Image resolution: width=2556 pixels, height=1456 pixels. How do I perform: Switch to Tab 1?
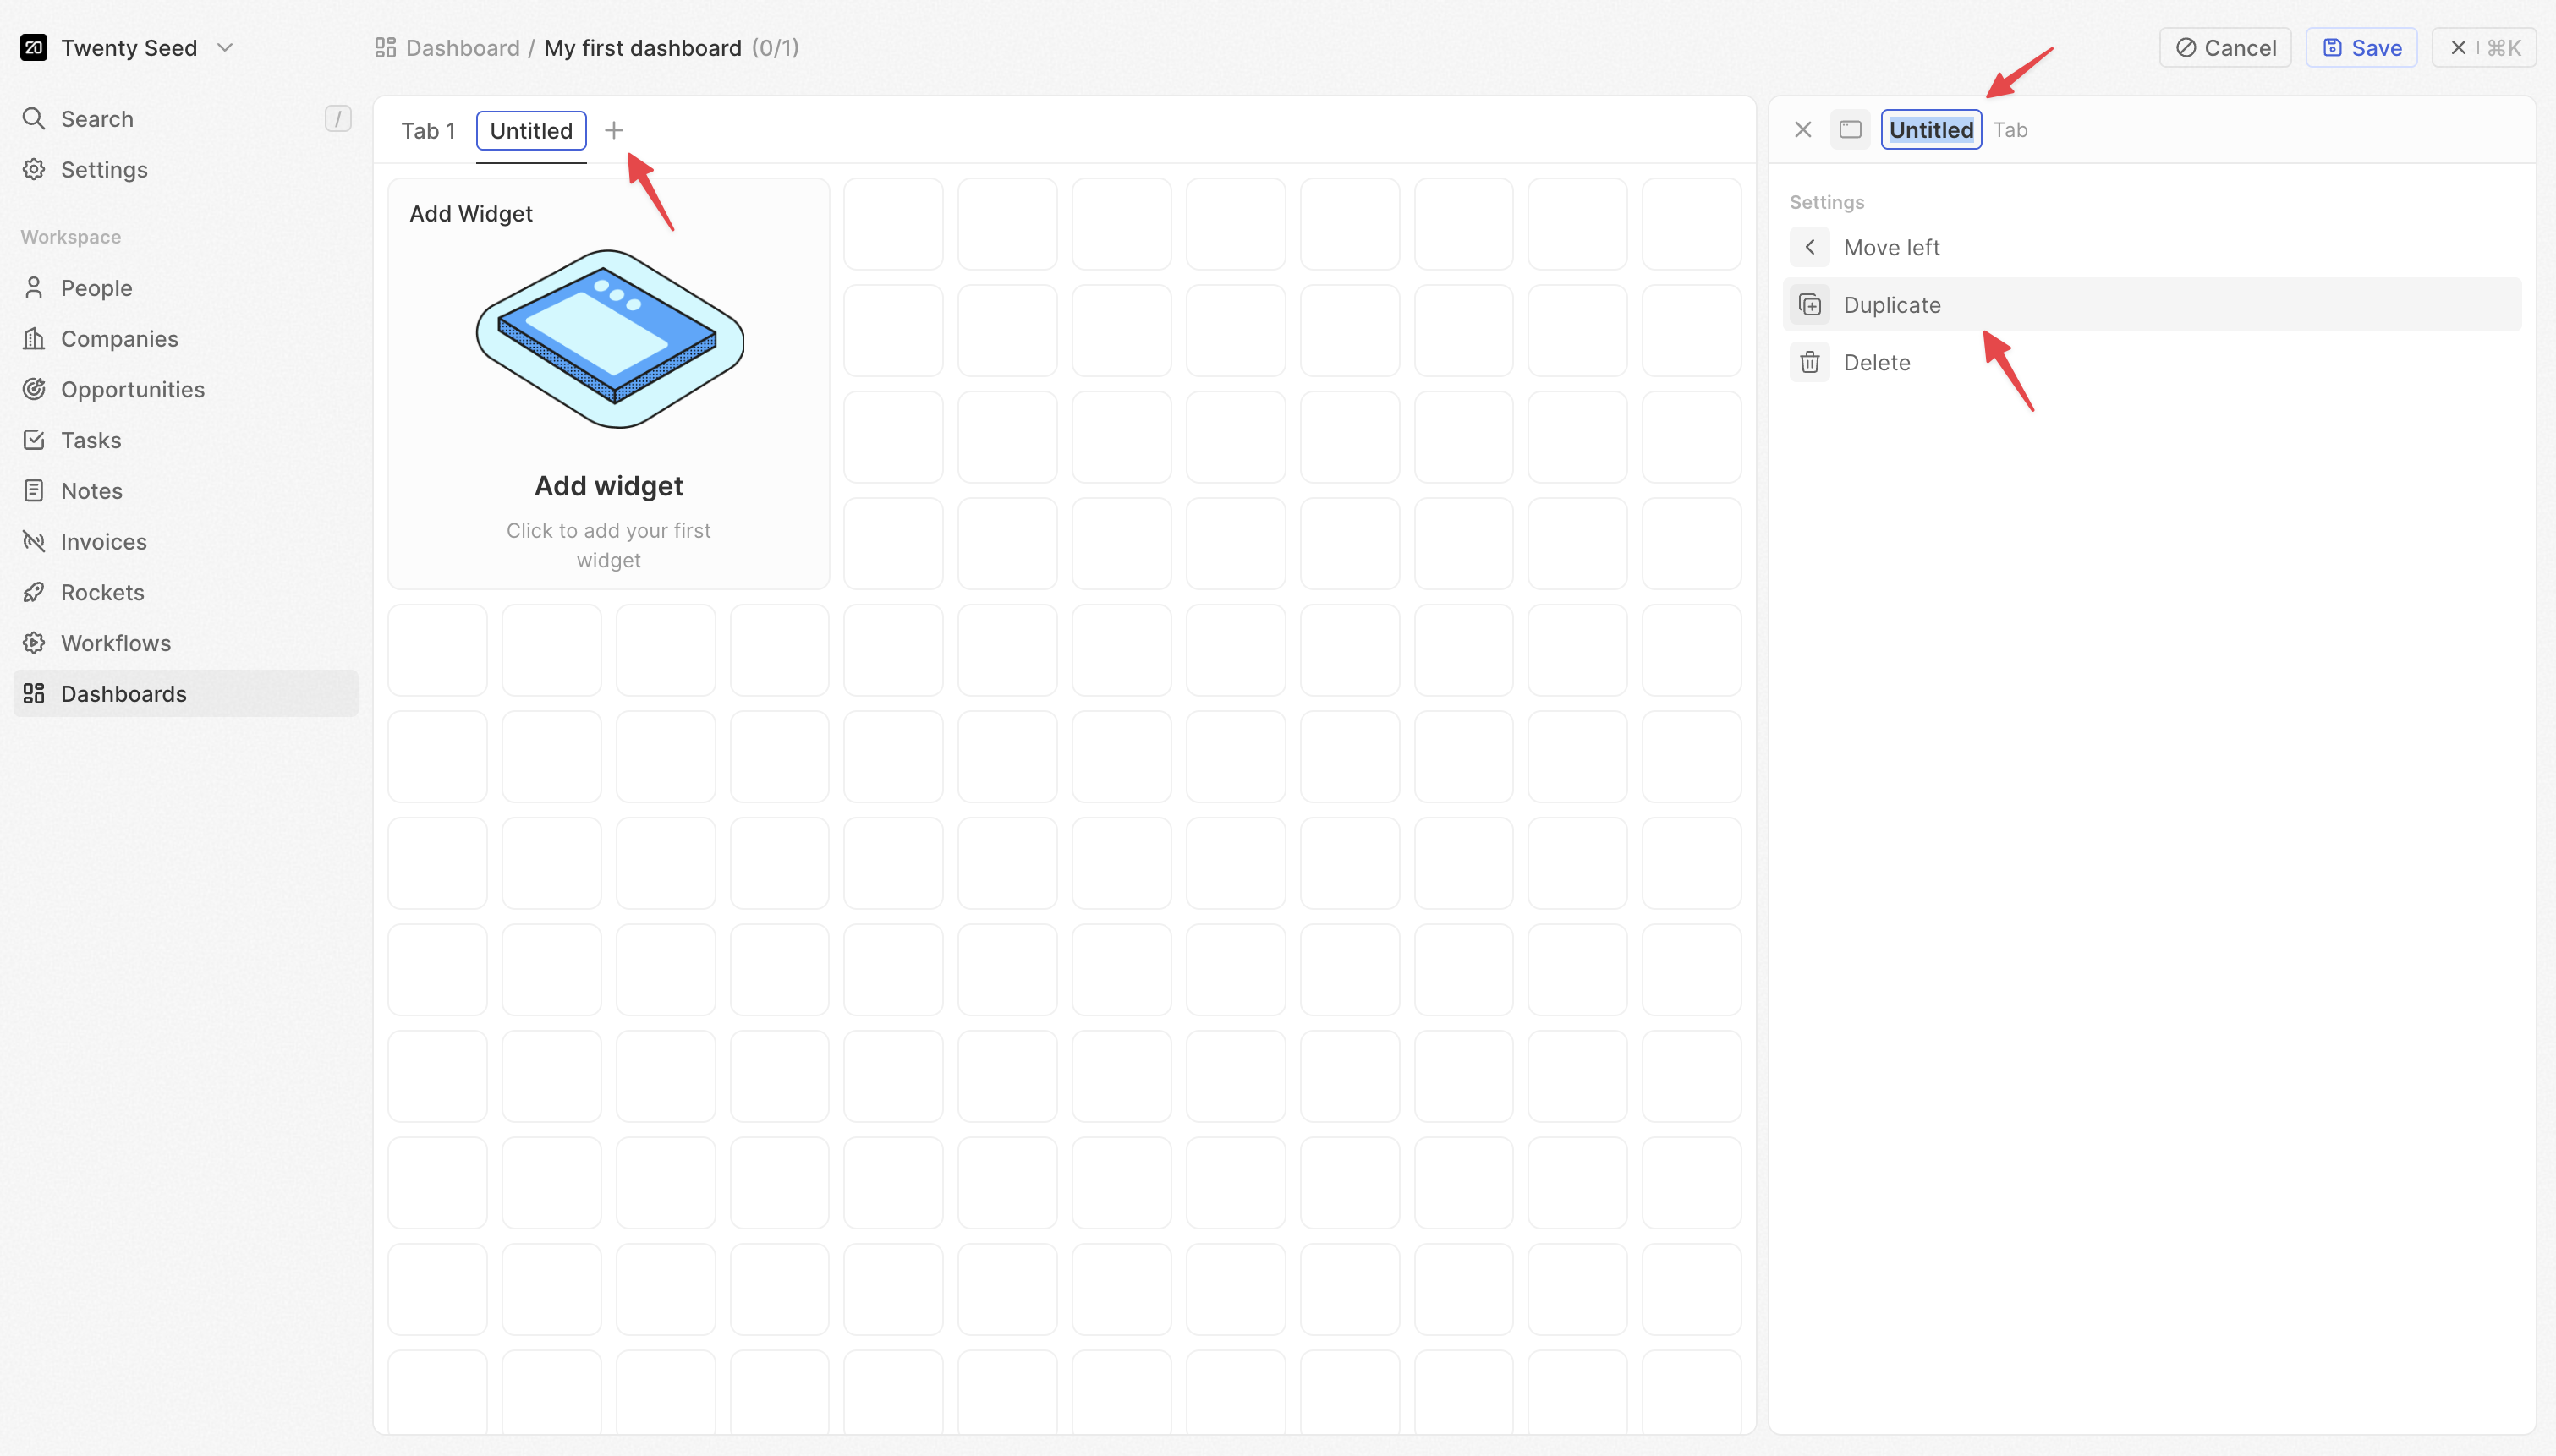pyautogui.click(x=427, y=131)
